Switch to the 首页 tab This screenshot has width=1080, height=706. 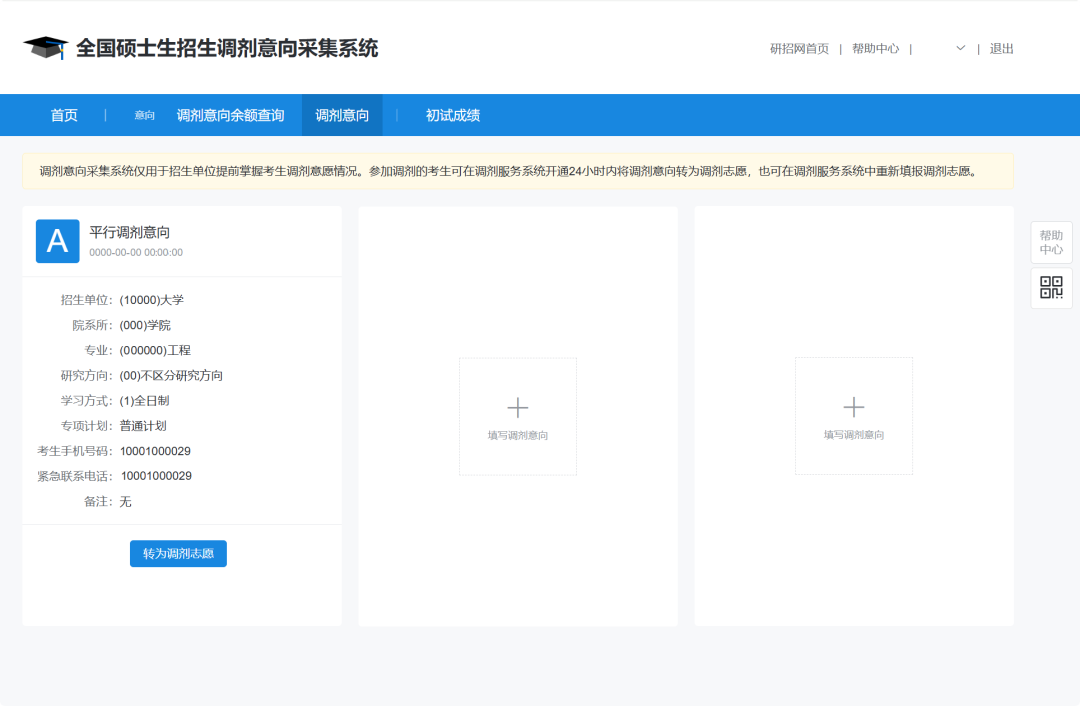pyautogui.click(x=63, y=115)
